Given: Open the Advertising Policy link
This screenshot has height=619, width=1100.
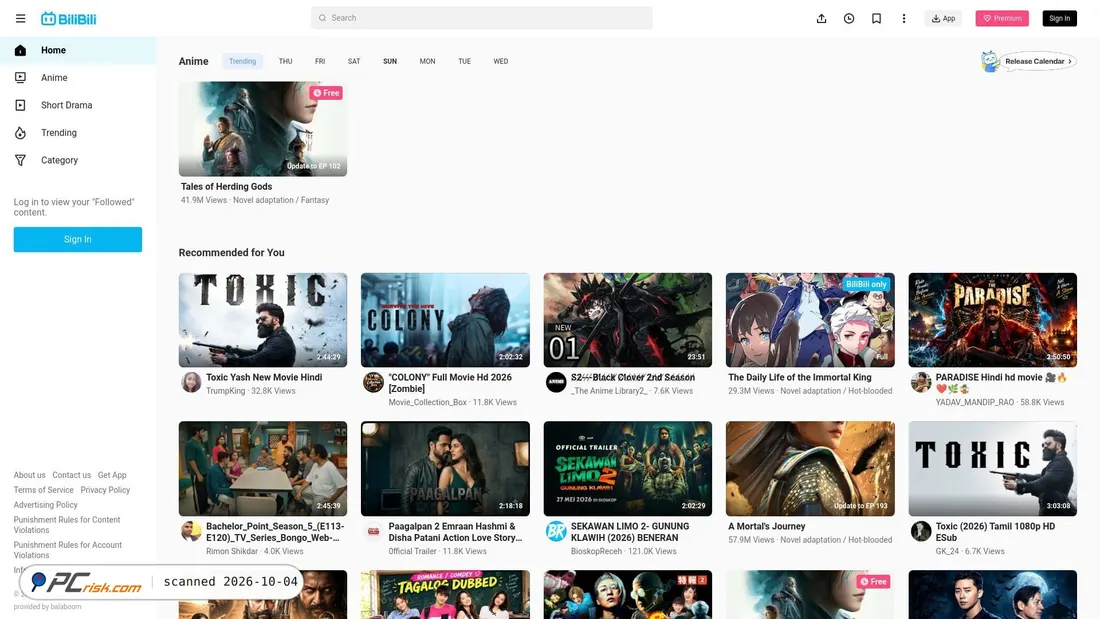Looking at the screenshot, I should pyautogui.click(x=46, y=505).
